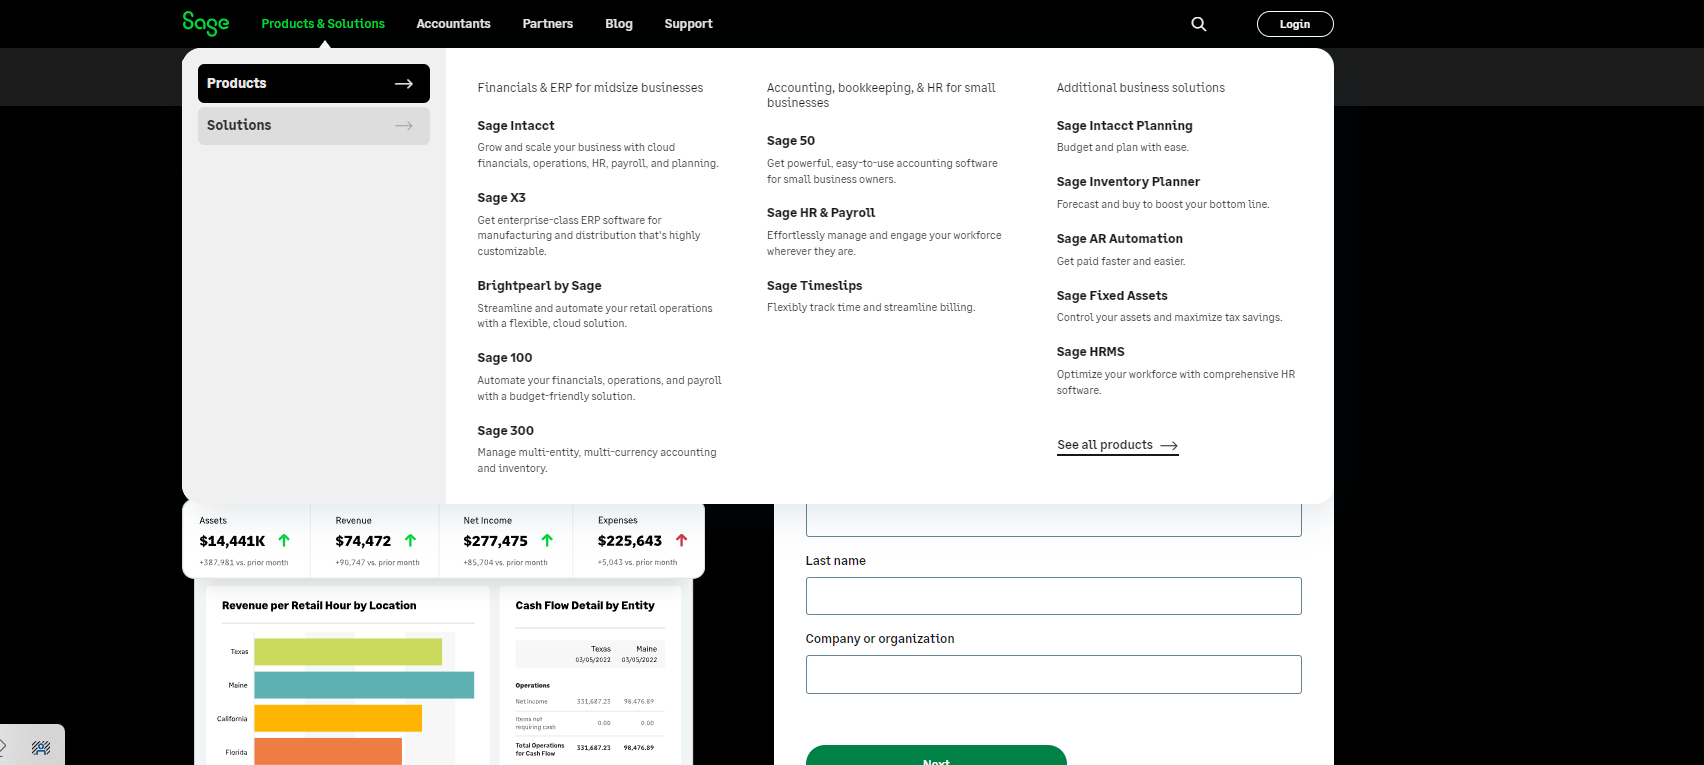Open Sage Fixed Assets link
Screen dimensions: 1704x765
(x=1112, y=296)
